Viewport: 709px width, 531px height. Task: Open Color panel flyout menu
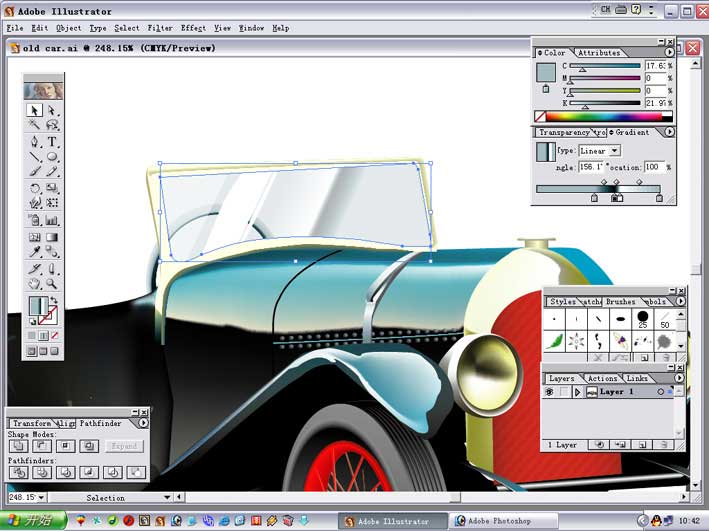[x=669, y=52]
